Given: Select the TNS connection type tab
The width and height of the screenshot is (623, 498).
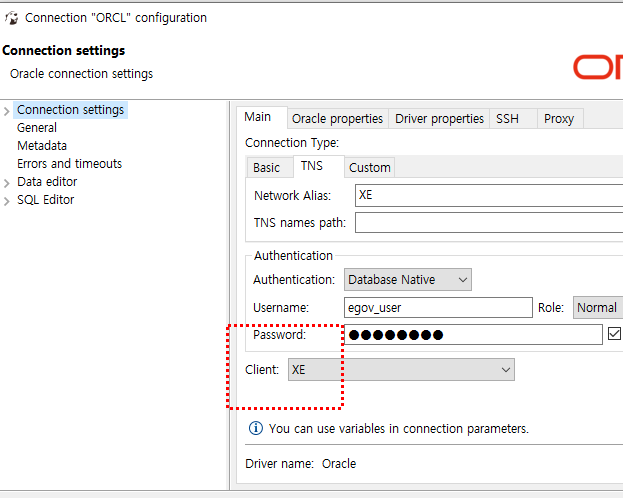Looking at the screenshot, I should click(x=318, y=166).
